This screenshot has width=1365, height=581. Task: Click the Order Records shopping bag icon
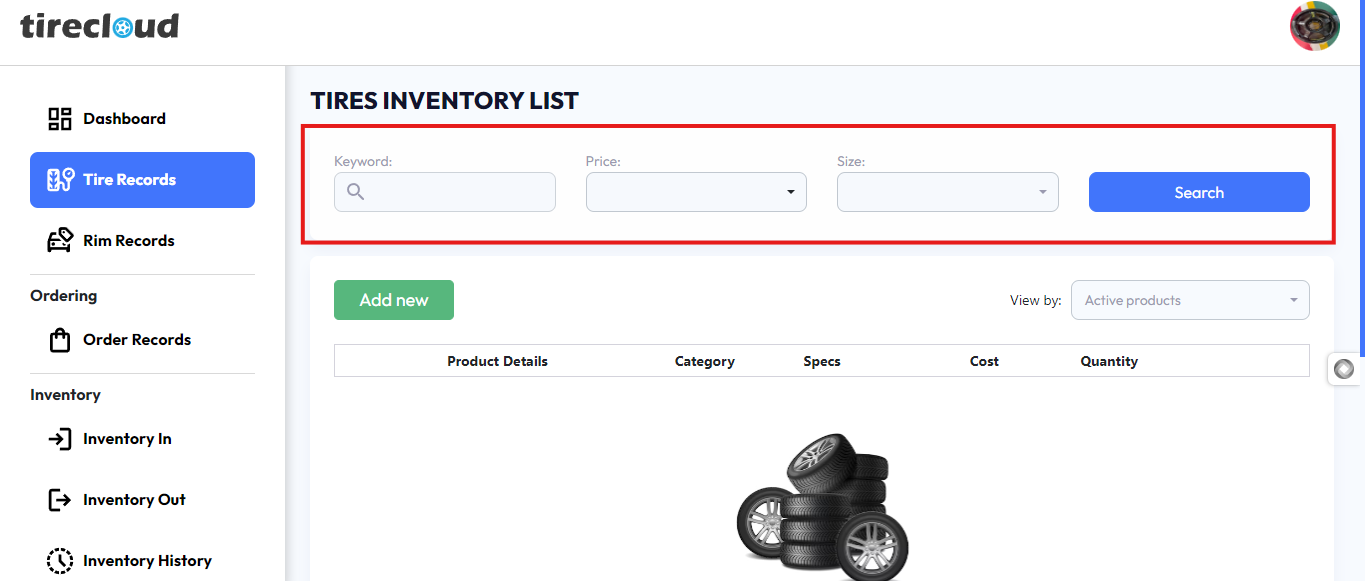[x=60, y=340]
